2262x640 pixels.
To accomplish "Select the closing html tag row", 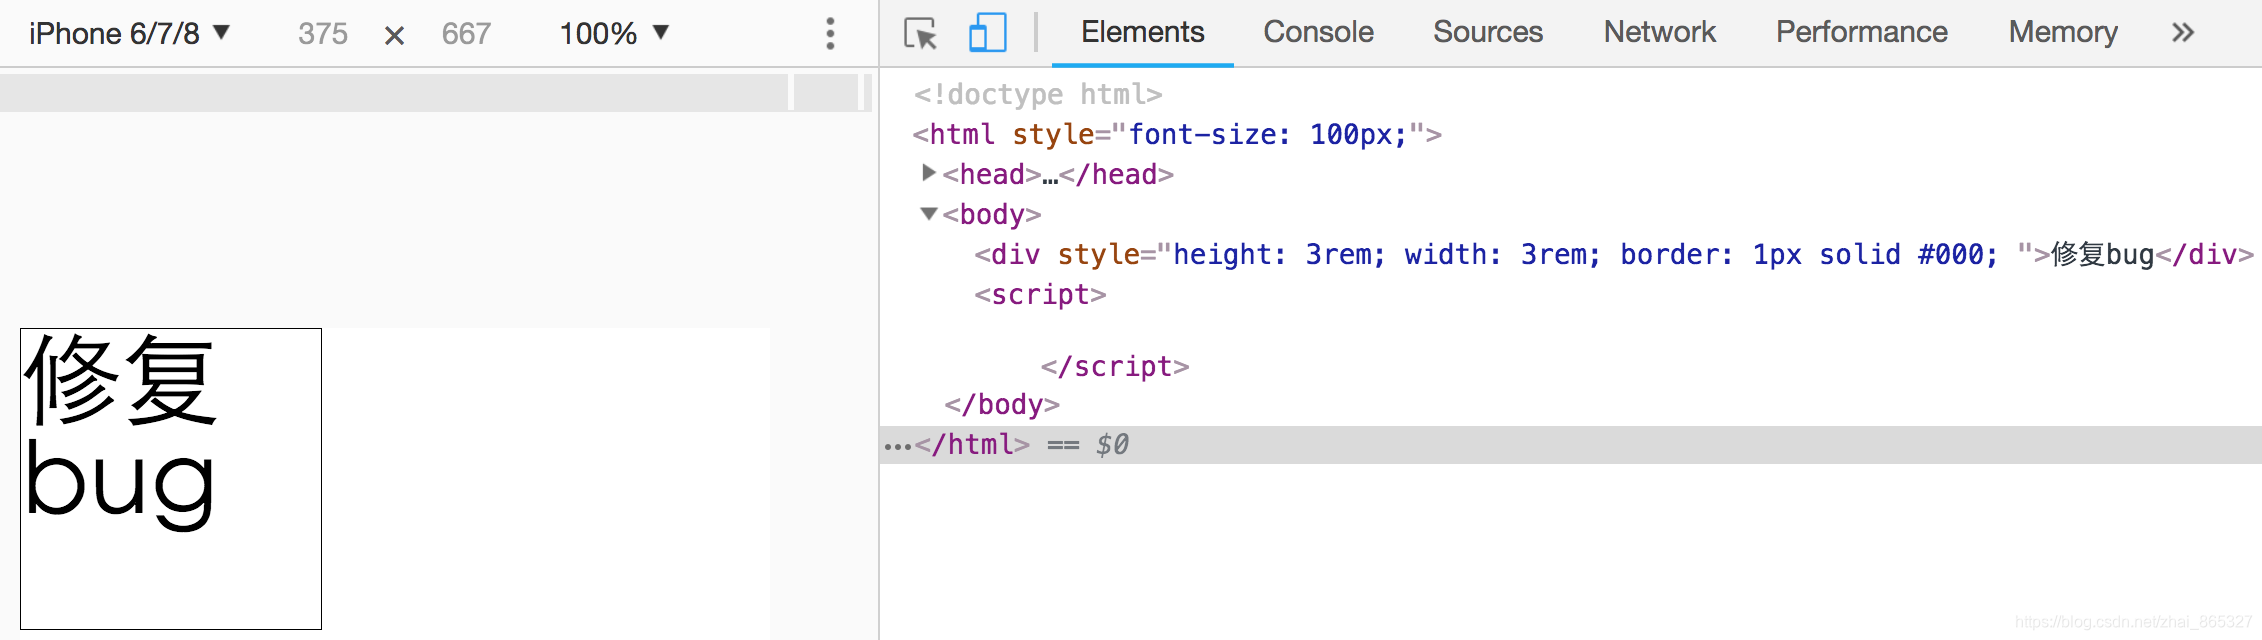I will click(x=1570, y=444).
